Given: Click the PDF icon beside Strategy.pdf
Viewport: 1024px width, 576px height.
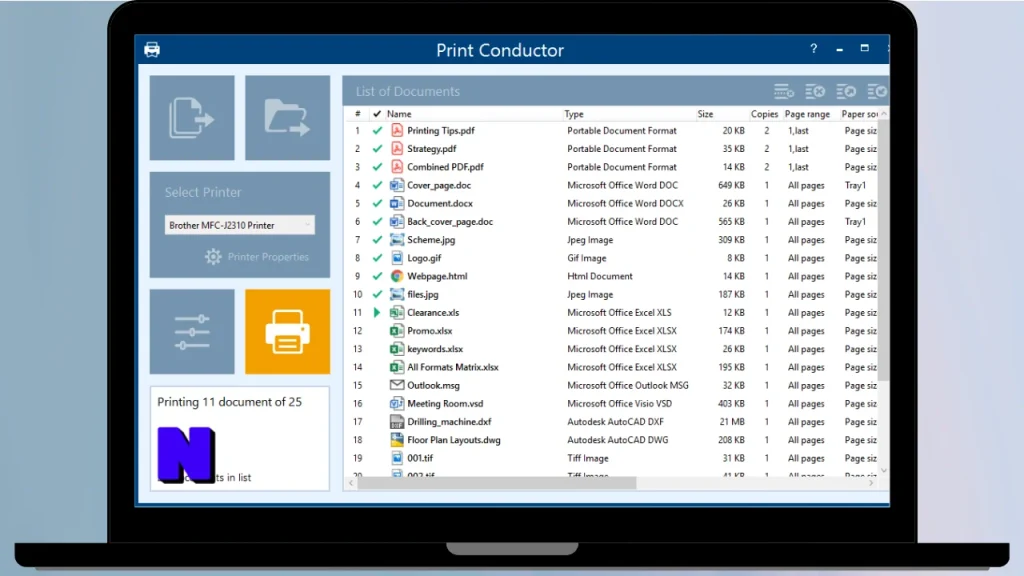Looking at the screenshot, I should pyautogui.click(x=396, y=149).
